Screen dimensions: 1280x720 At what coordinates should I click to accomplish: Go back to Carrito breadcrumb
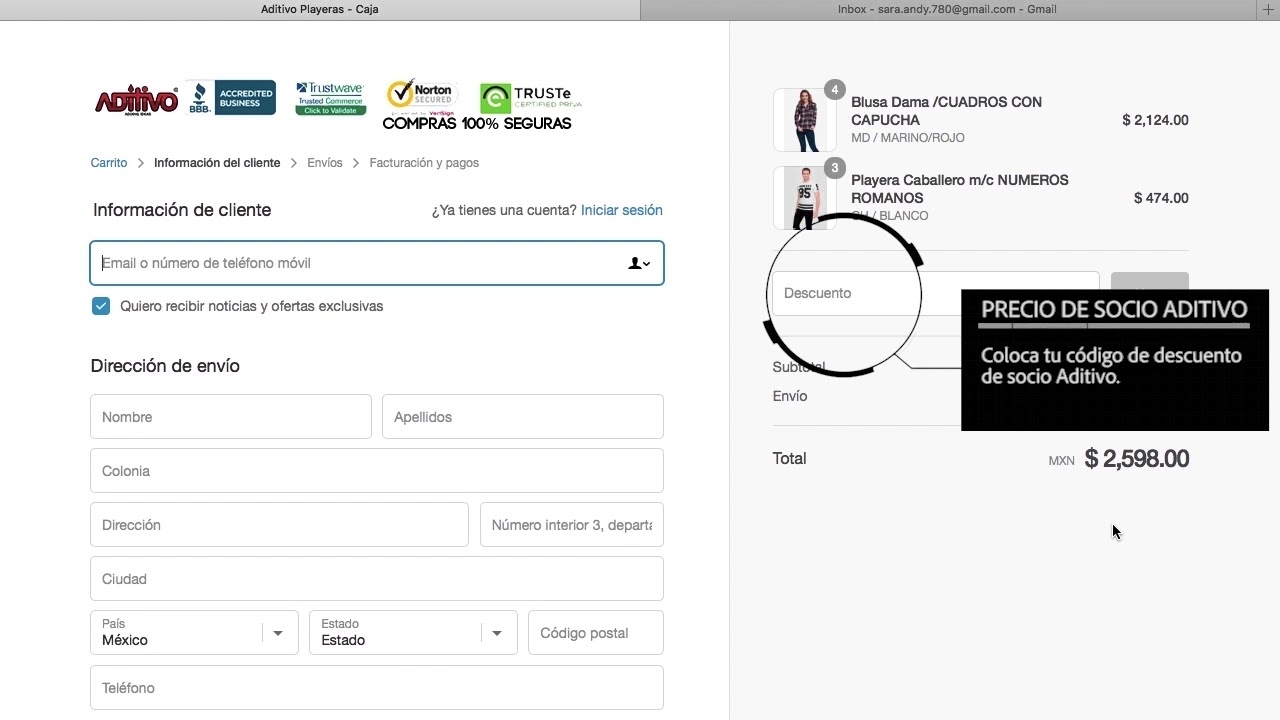109,162
